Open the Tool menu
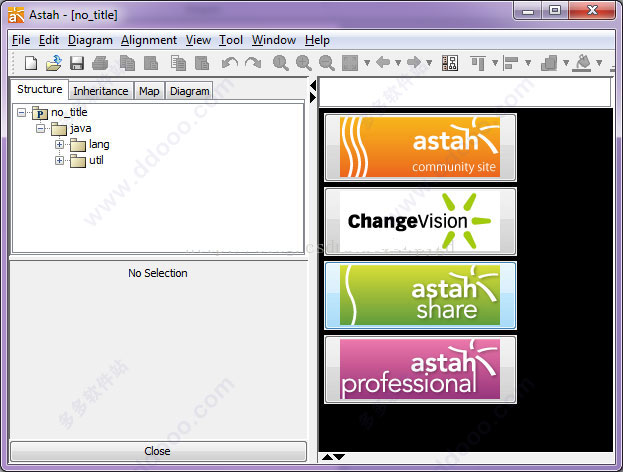The image size is (623, 472). click(x=231, y=40)
